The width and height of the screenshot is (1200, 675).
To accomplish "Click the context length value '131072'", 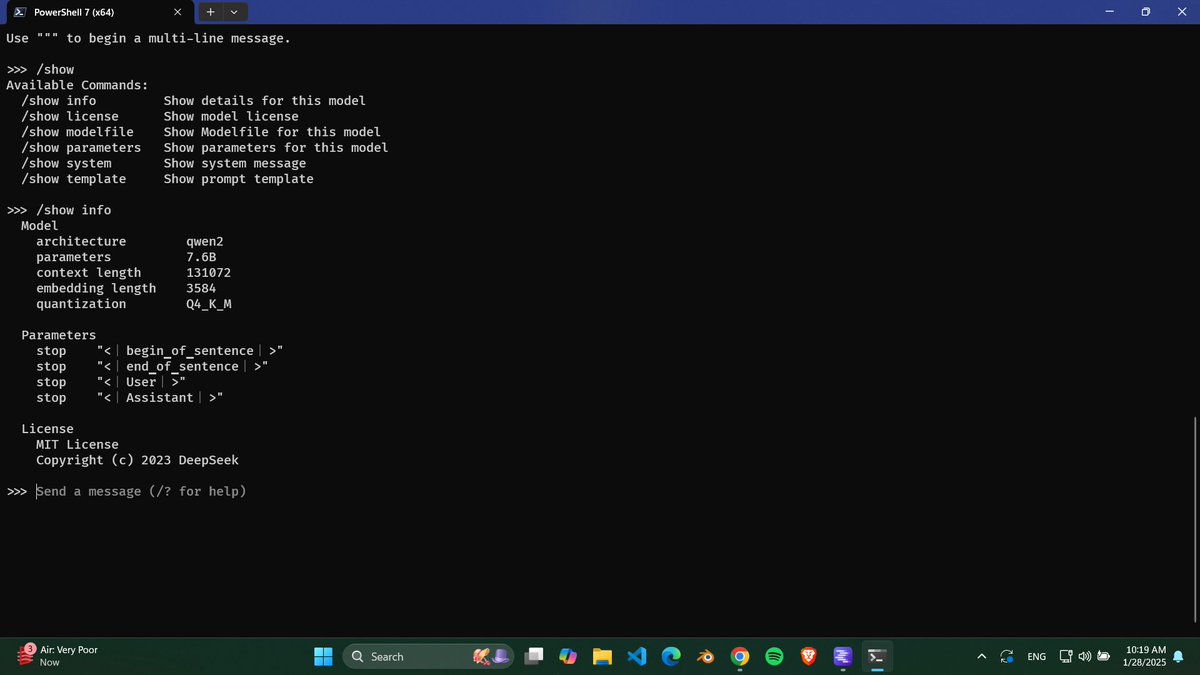I will pos(208,272).
